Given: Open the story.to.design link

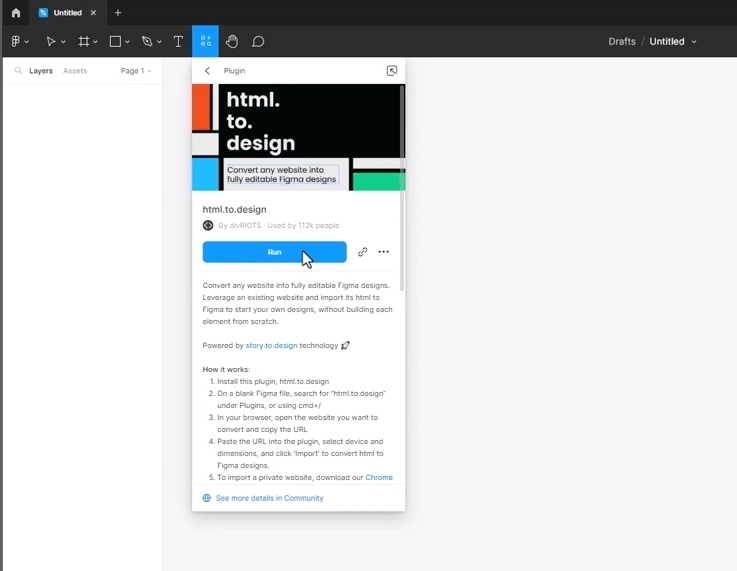Looking at the screenshot, I should (271, 345).
